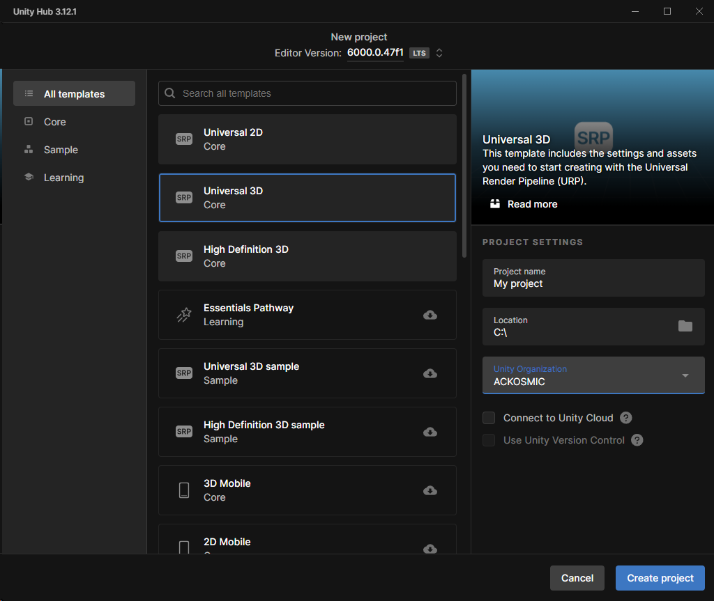Click the SRP icon on Universal 3D sample
Screen dimensions: 714x601
[x=184, y=373]
